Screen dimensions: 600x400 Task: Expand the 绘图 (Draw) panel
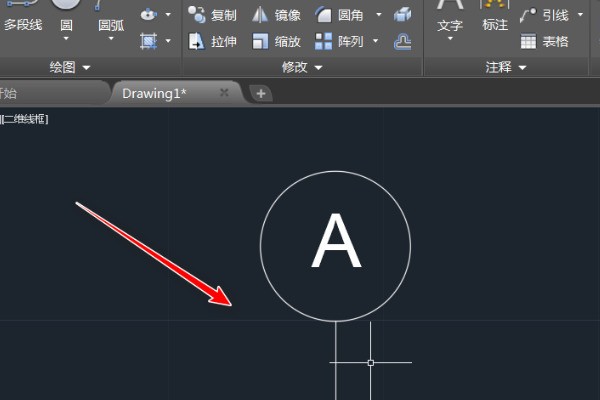pyautogui.click(x=70, y=67)
